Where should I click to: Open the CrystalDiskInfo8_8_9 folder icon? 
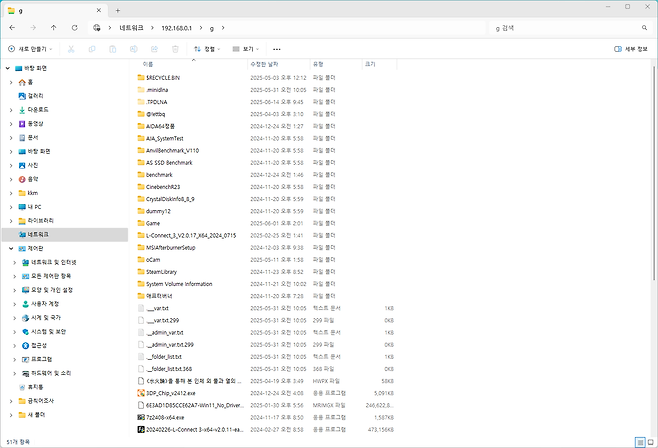click(140, 199)
